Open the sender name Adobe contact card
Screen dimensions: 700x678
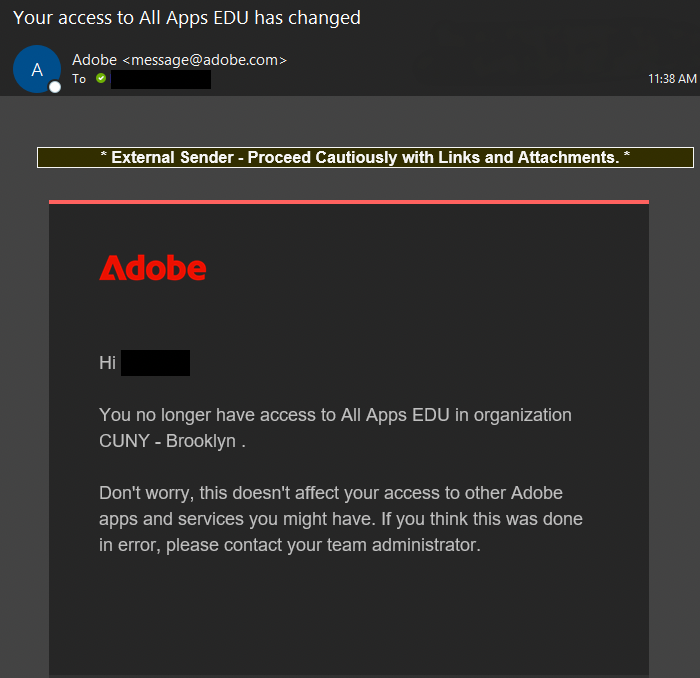[x=94, y=60]
